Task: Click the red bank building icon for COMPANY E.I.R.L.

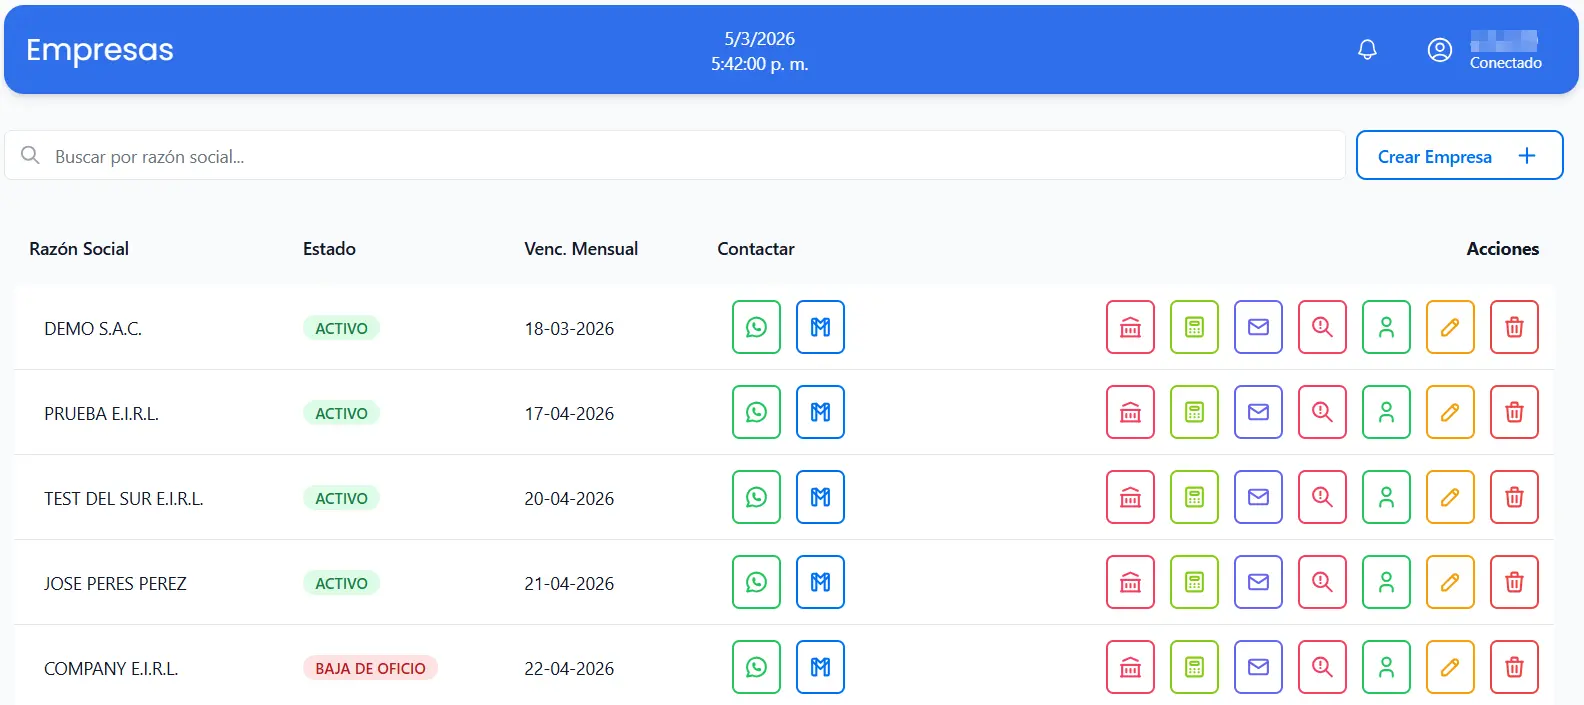Action: [x=1130, y=667]
